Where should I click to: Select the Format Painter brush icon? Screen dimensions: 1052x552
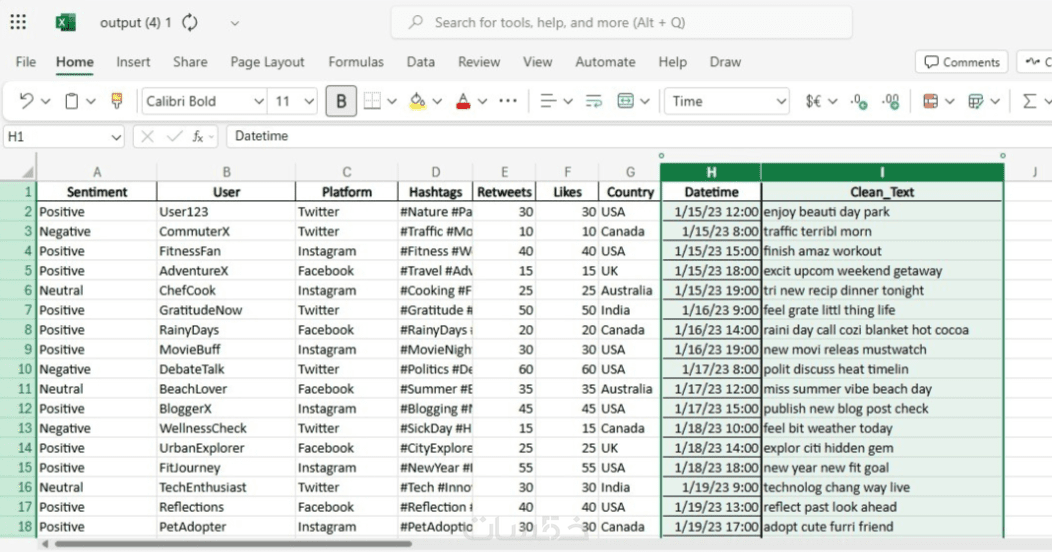tap(117, 101)
